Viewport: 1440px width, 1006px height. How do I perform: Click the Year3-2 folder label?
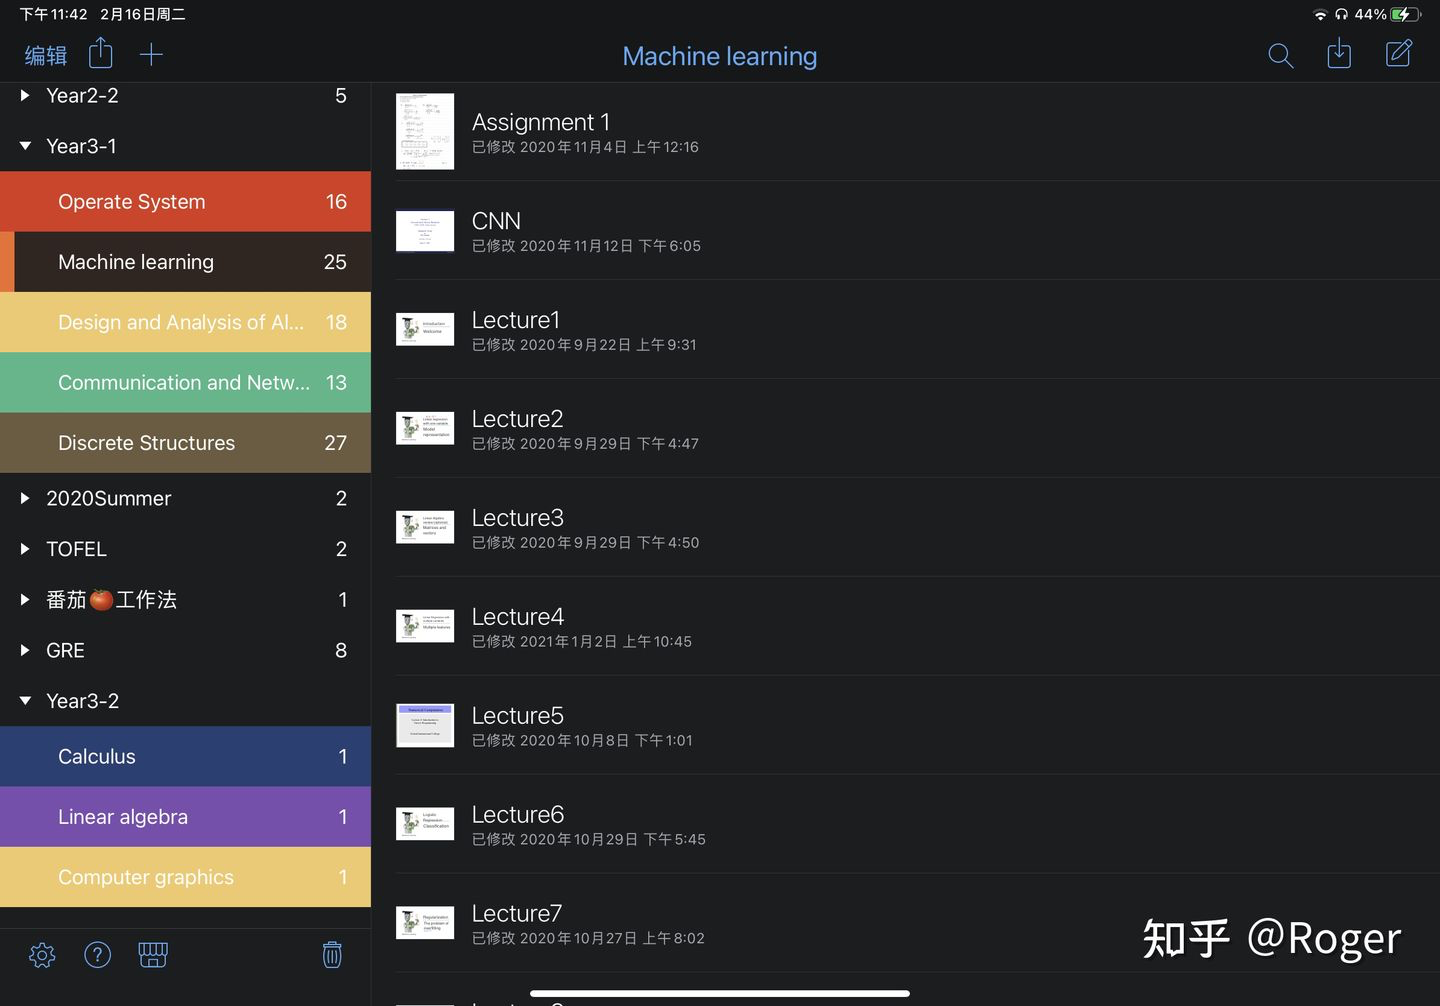pos(82,701)
